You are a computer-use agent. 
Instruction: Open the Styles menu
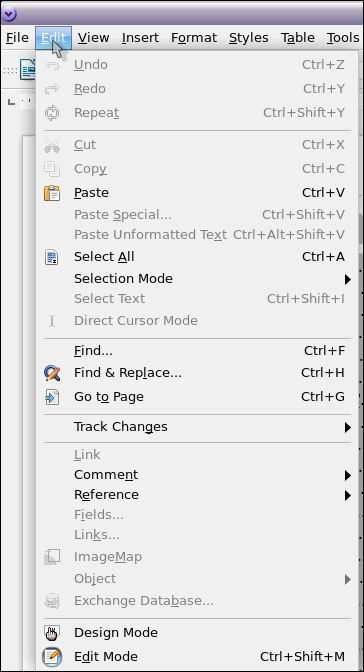point(249,38)
